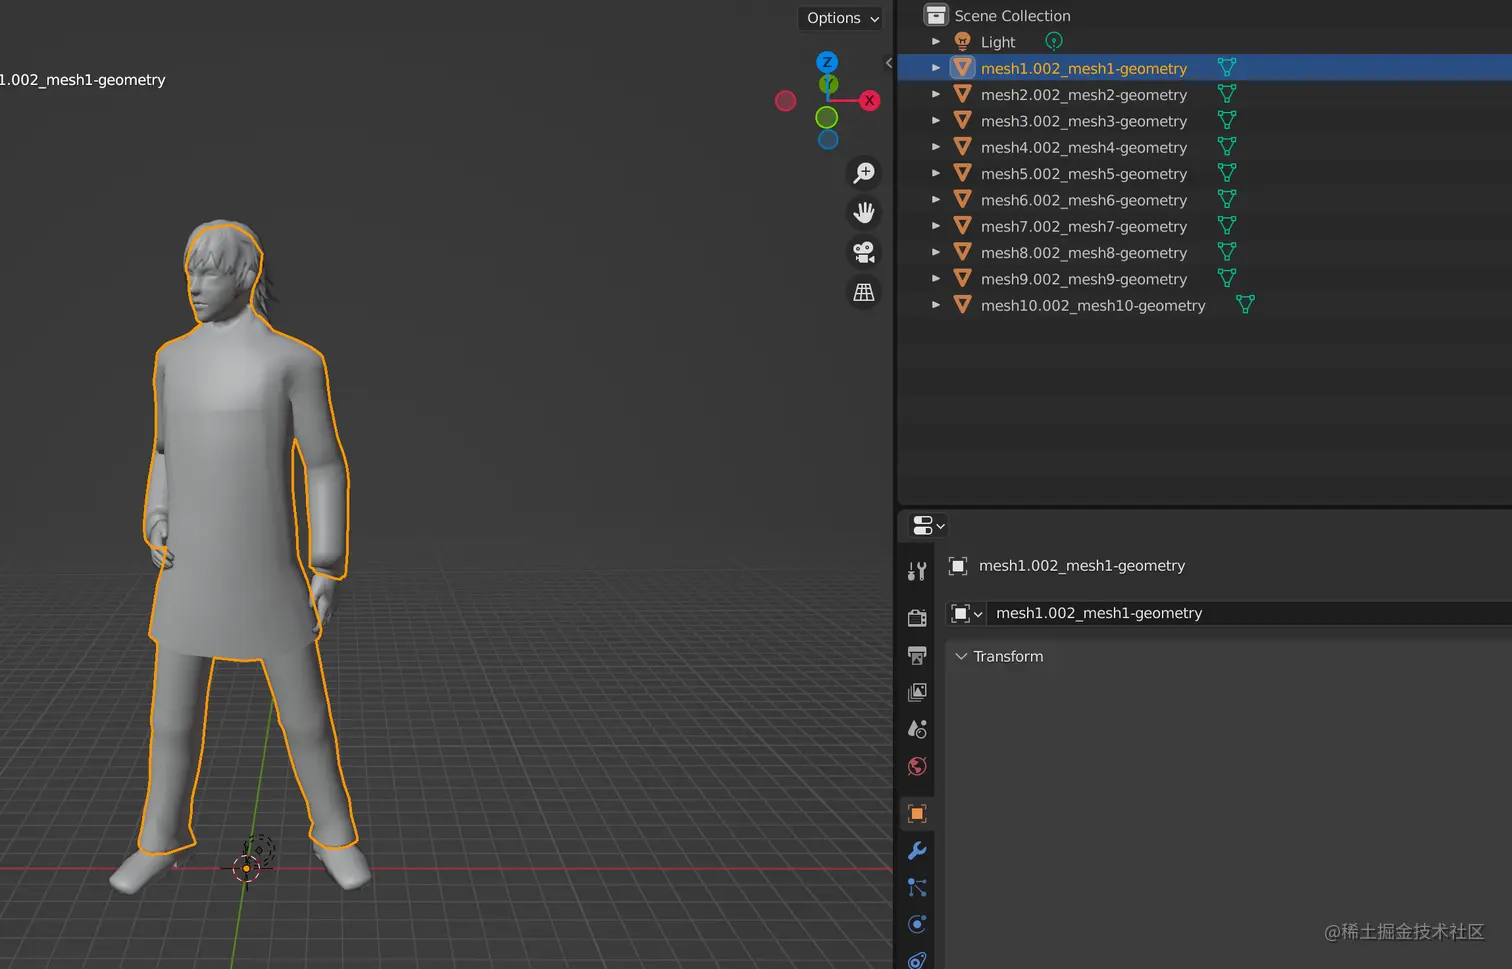Click the negative Y green gizmo dot
Image resolution: width=1512 pixels, height=969 pixels.
click(827, 117)
